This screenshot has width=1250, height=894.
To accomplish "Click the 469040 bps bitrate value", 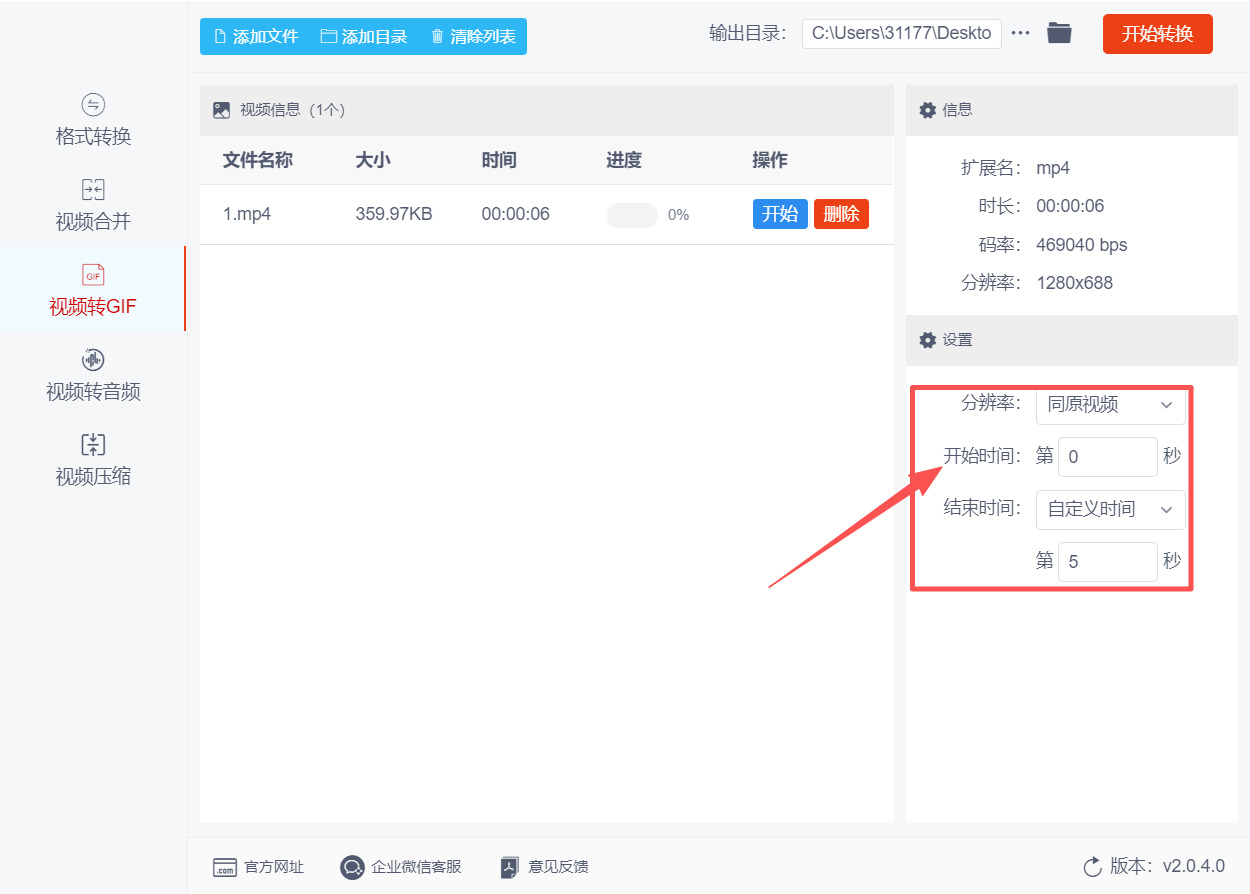I will click(1082, 245).
